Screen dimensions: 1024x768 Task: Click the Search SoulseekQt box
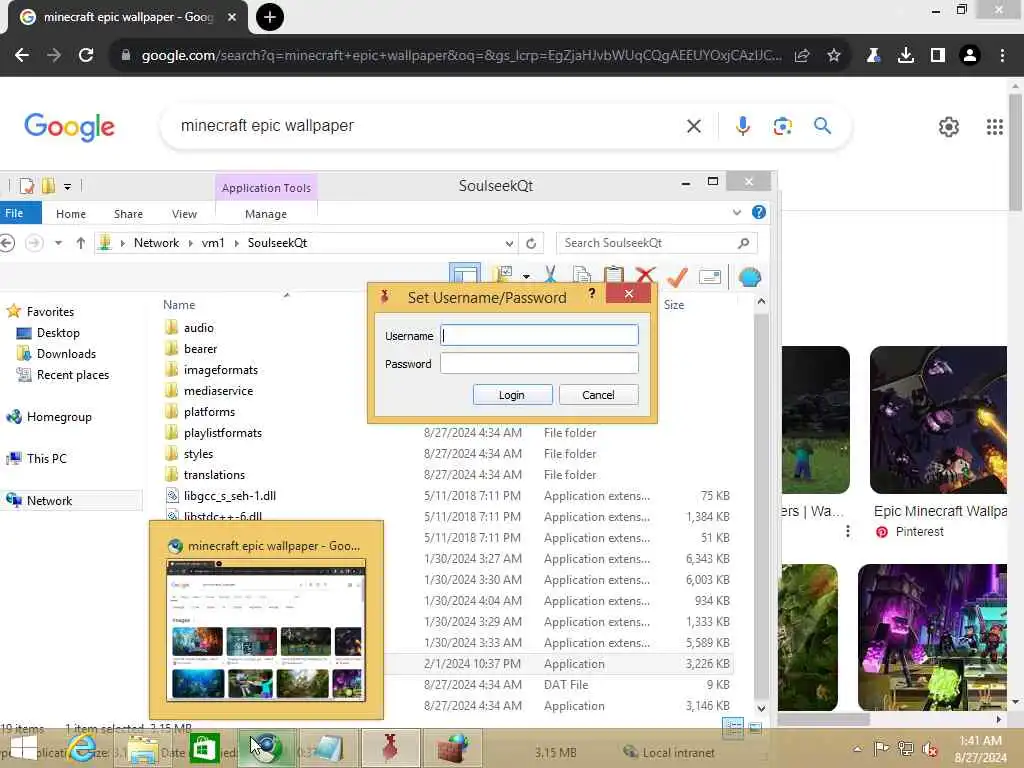[656, 243]
